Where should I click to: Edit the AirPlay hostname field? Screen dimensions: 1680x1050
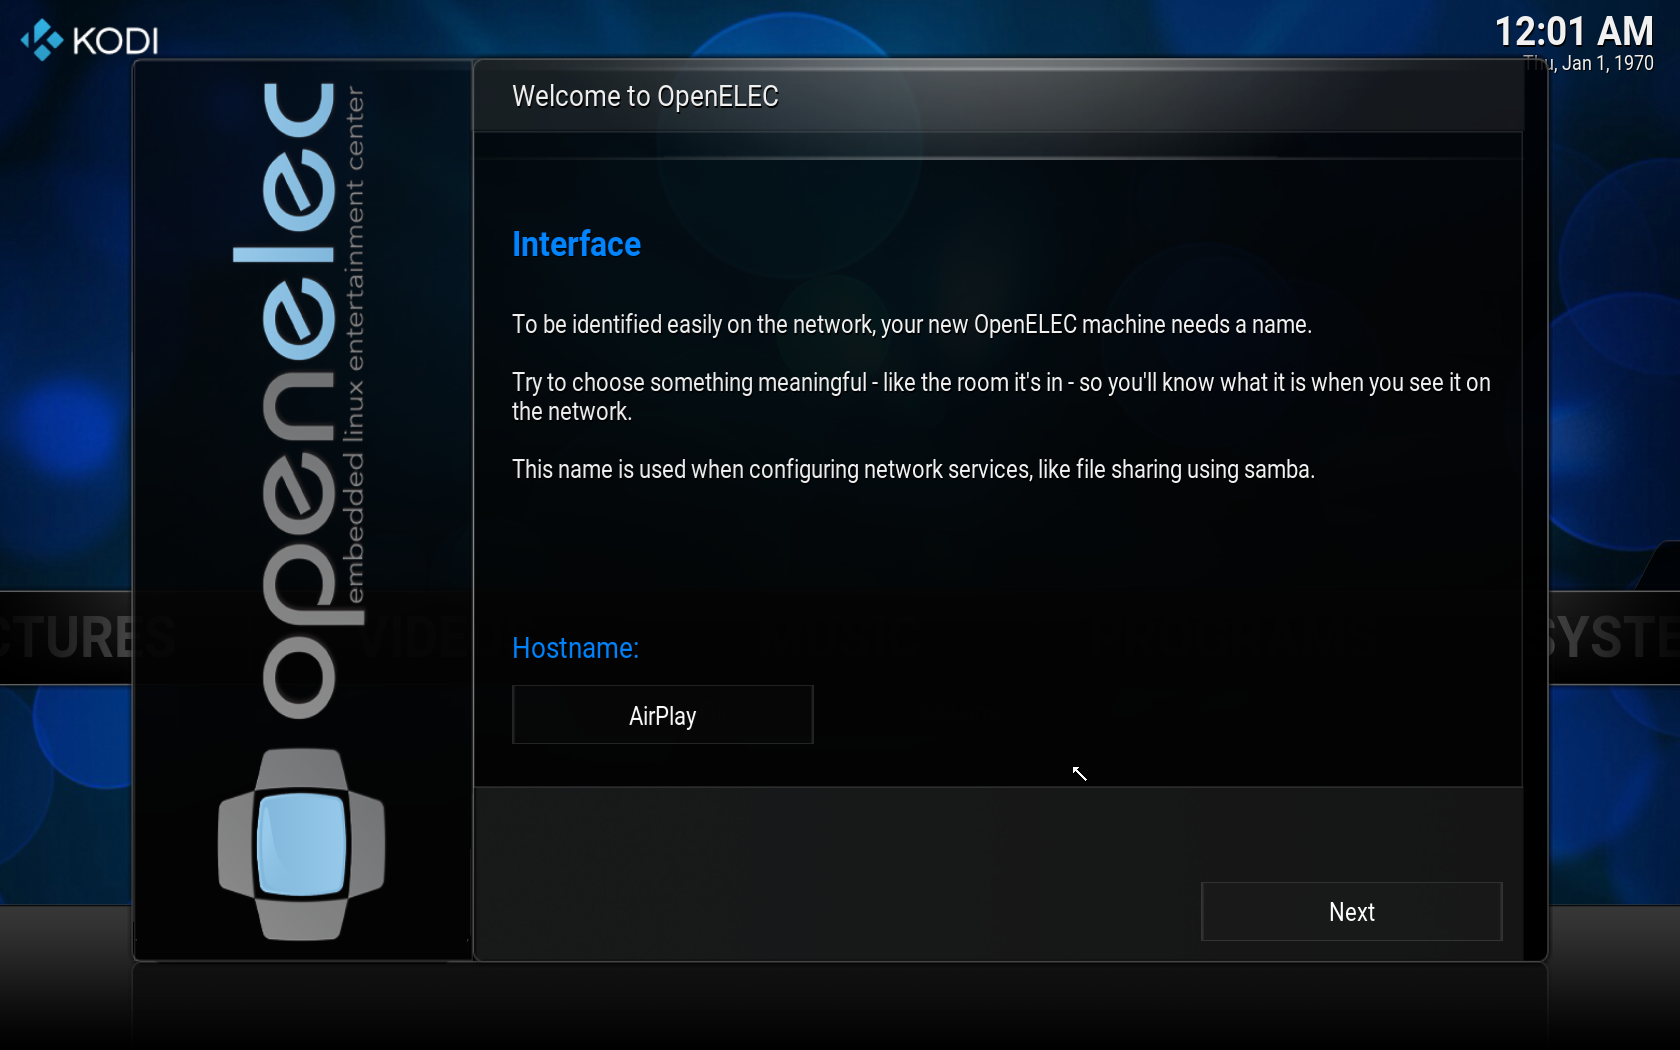click(662, 715)
